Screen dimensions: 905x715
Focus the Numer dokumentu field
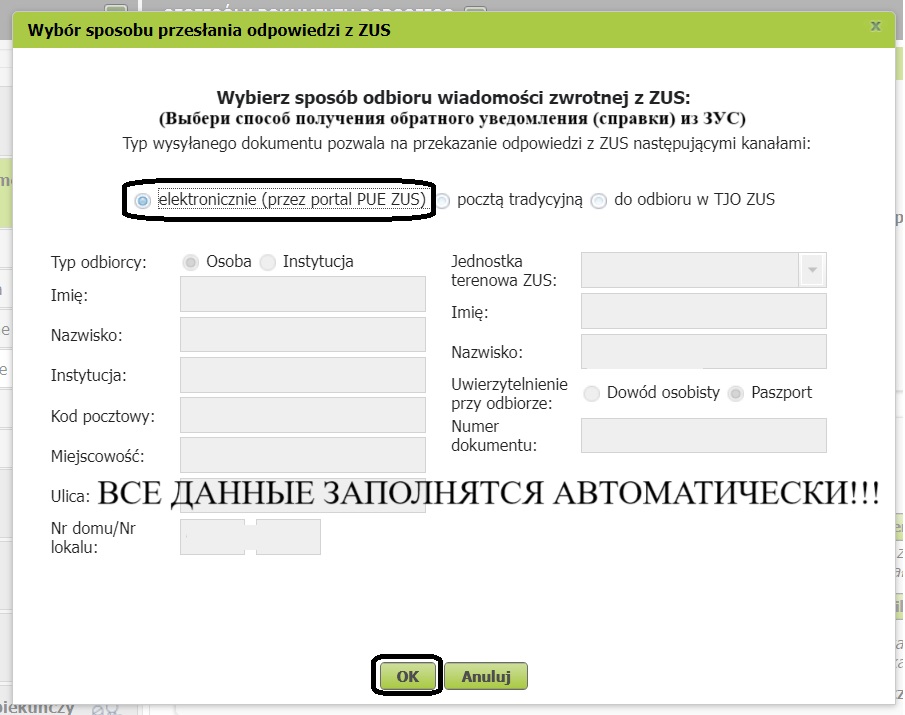point(703,435)
